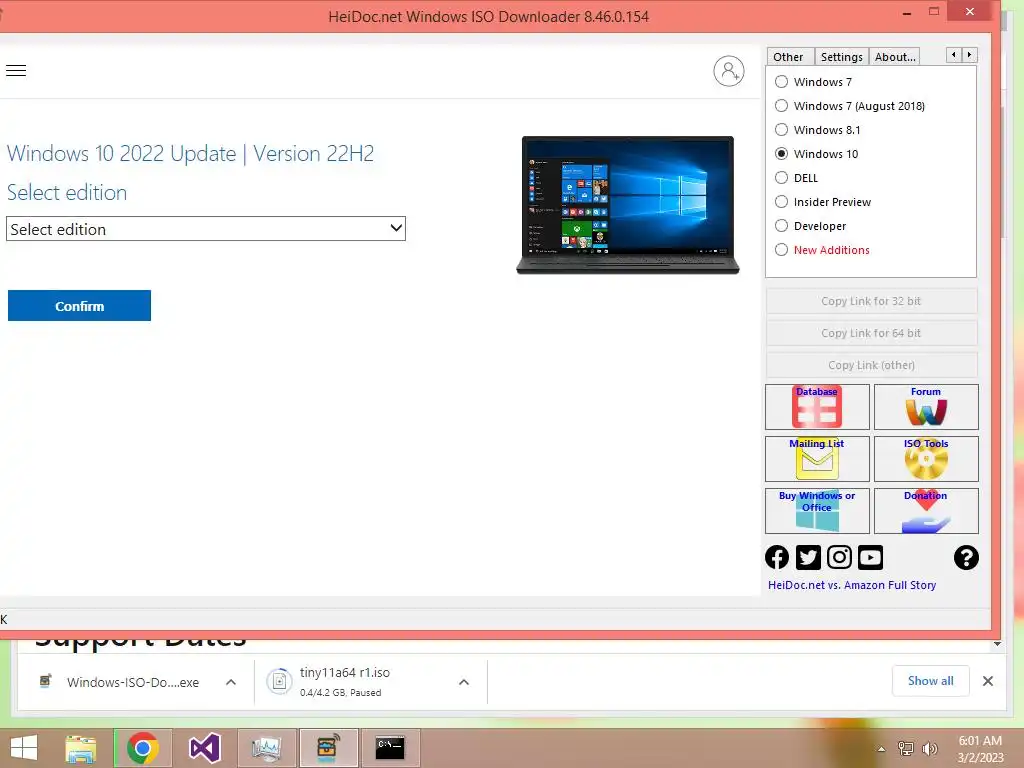The height and width of the screenshot is (768, 1024).
Task: Open the ISO Tools tile
Action: point(926,458)
